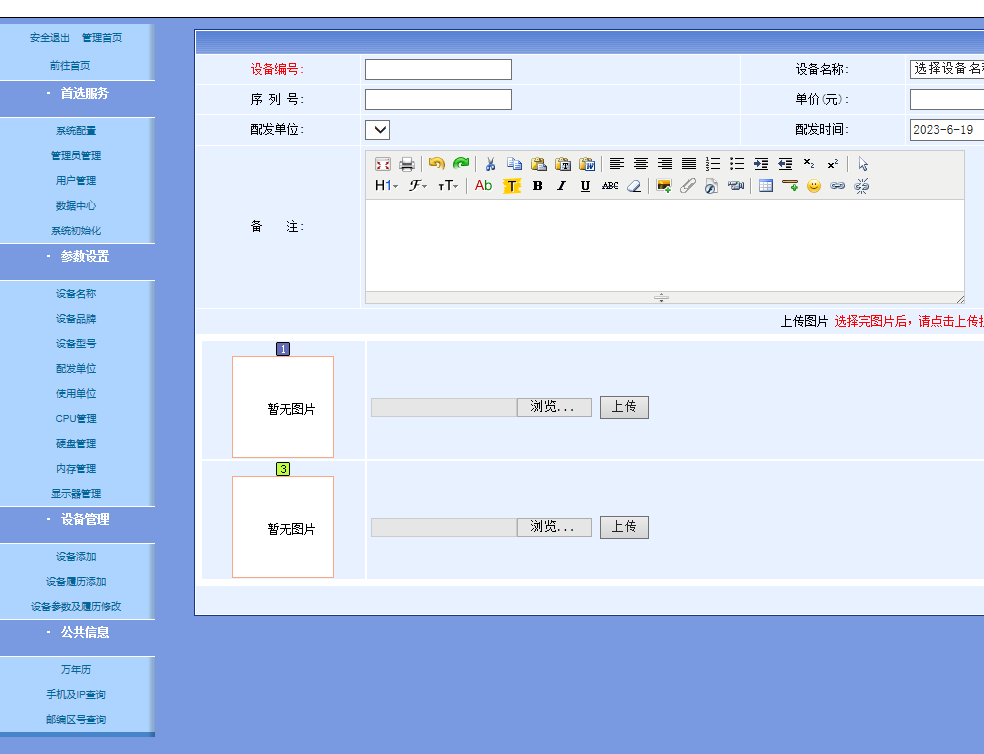Apply italic formatting
This screenshot has height=754, width=984.
[x=561, y=186]
